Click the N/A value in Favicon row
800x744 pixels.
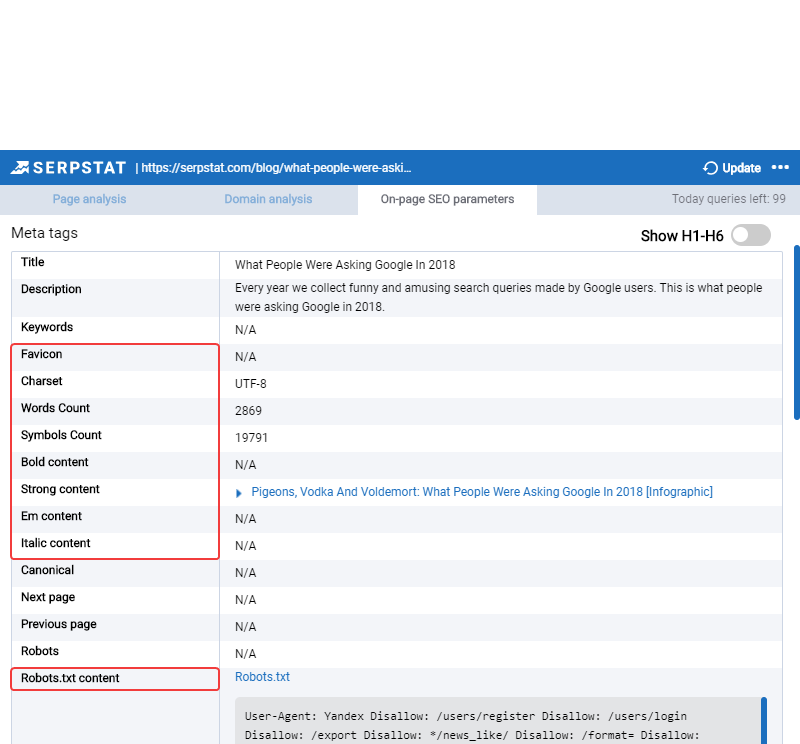pyautogui.click(x=245, y=357)
